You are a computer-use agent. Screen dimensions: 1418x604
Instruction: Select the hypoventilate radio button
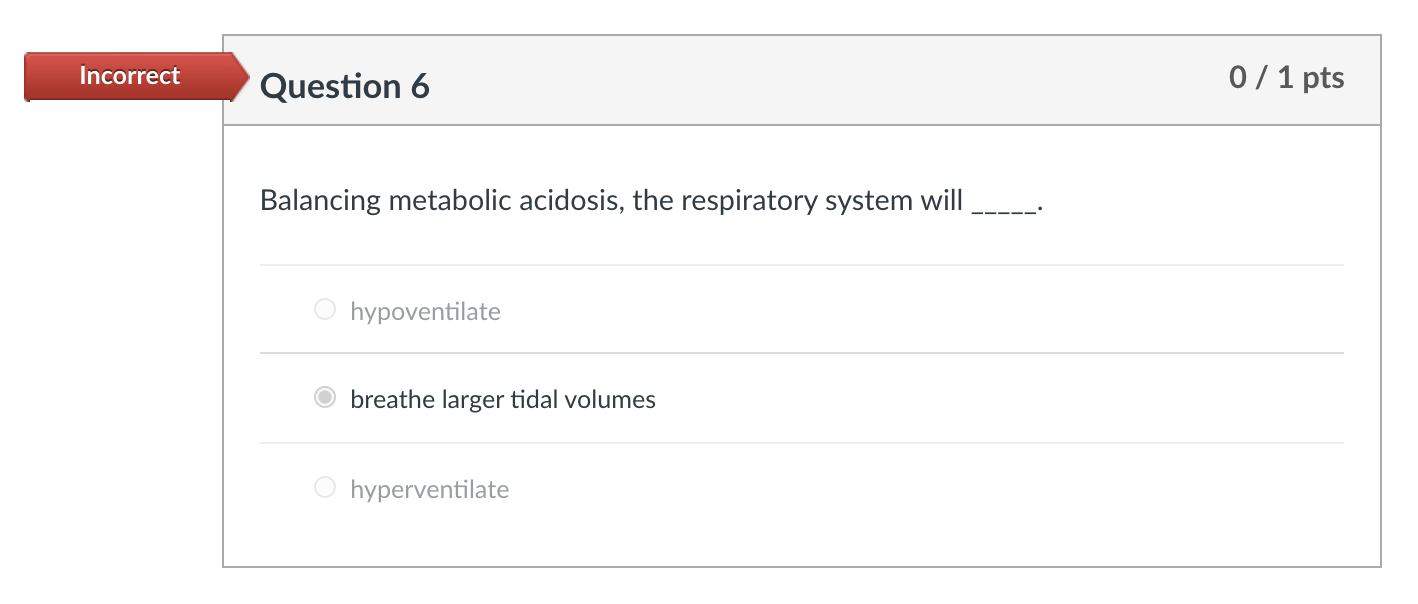click(x=324, y=311)
